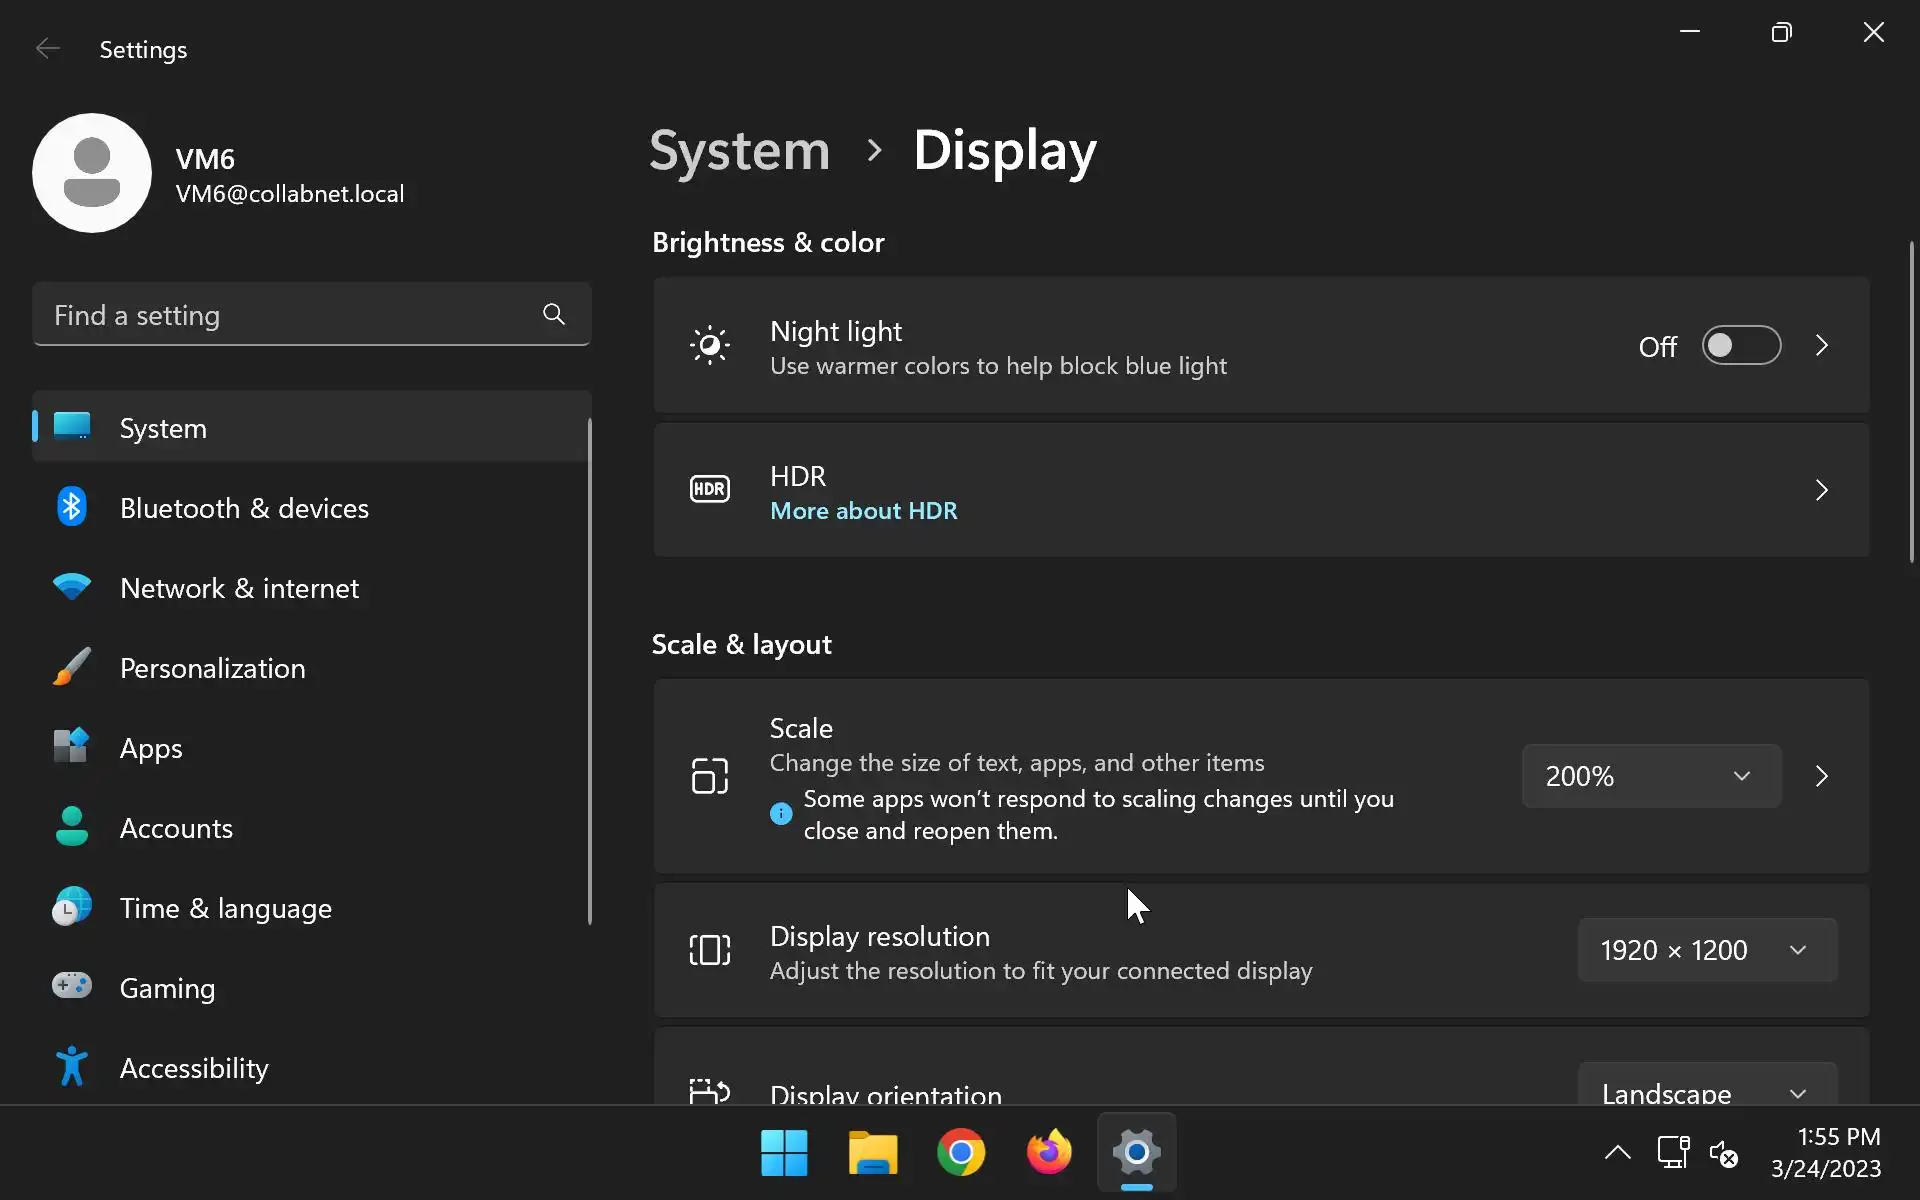Click the Gaming controller icon
Image resolution: width=1920 pixels, height=1200 pixels.
71,987
